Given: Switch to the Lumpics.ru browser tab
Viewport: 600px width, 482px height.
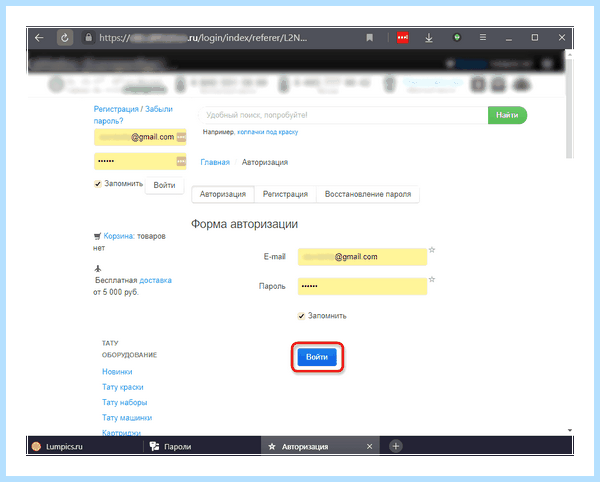Looking at the screenshot, I should (85, 446).
